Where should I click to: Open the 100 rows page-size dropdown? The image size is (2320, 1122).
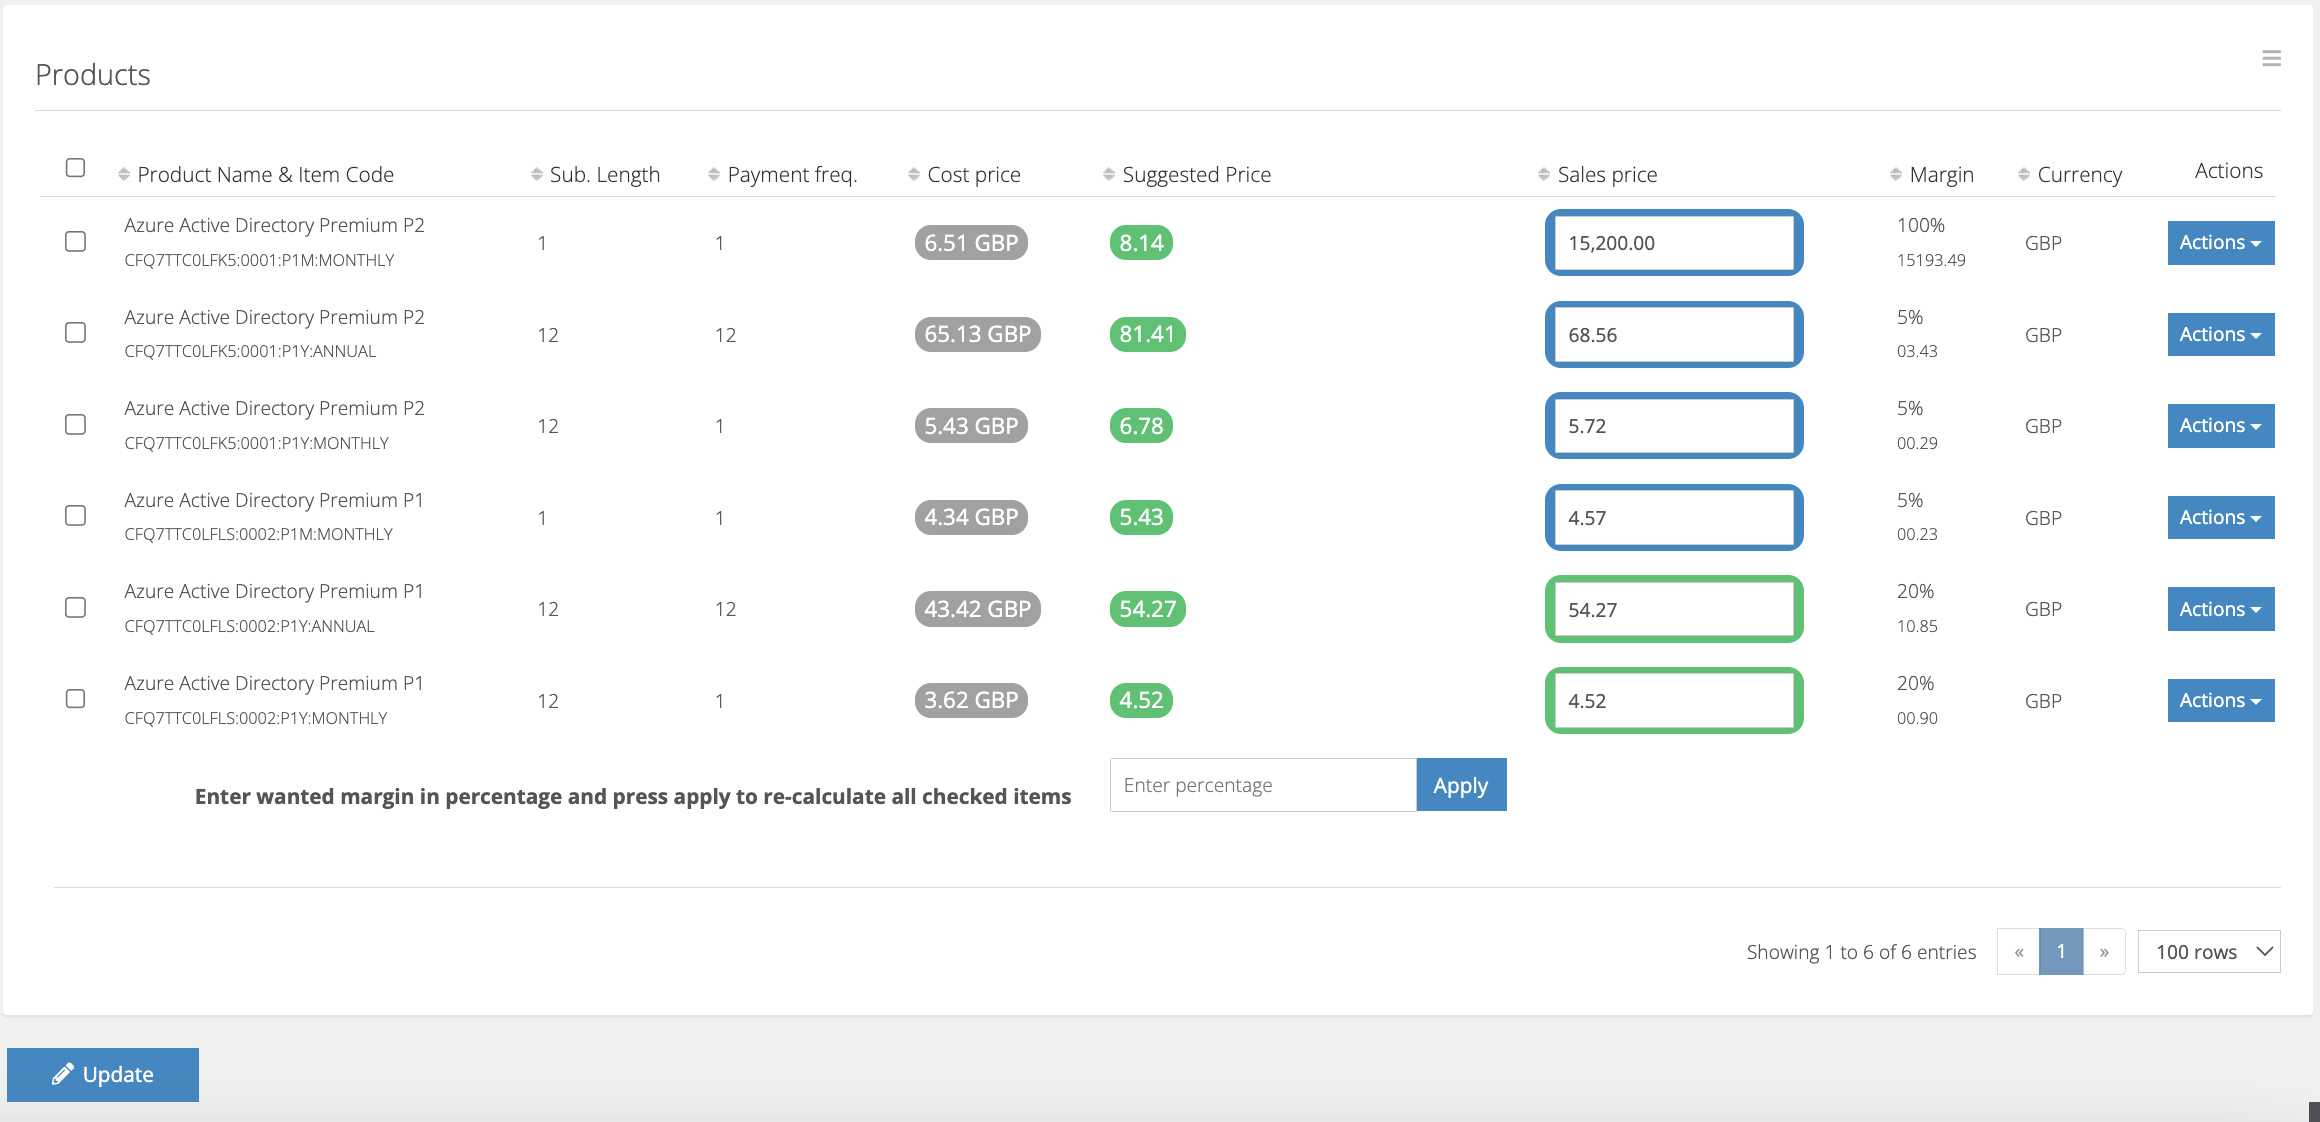[x=2208, y=951]
